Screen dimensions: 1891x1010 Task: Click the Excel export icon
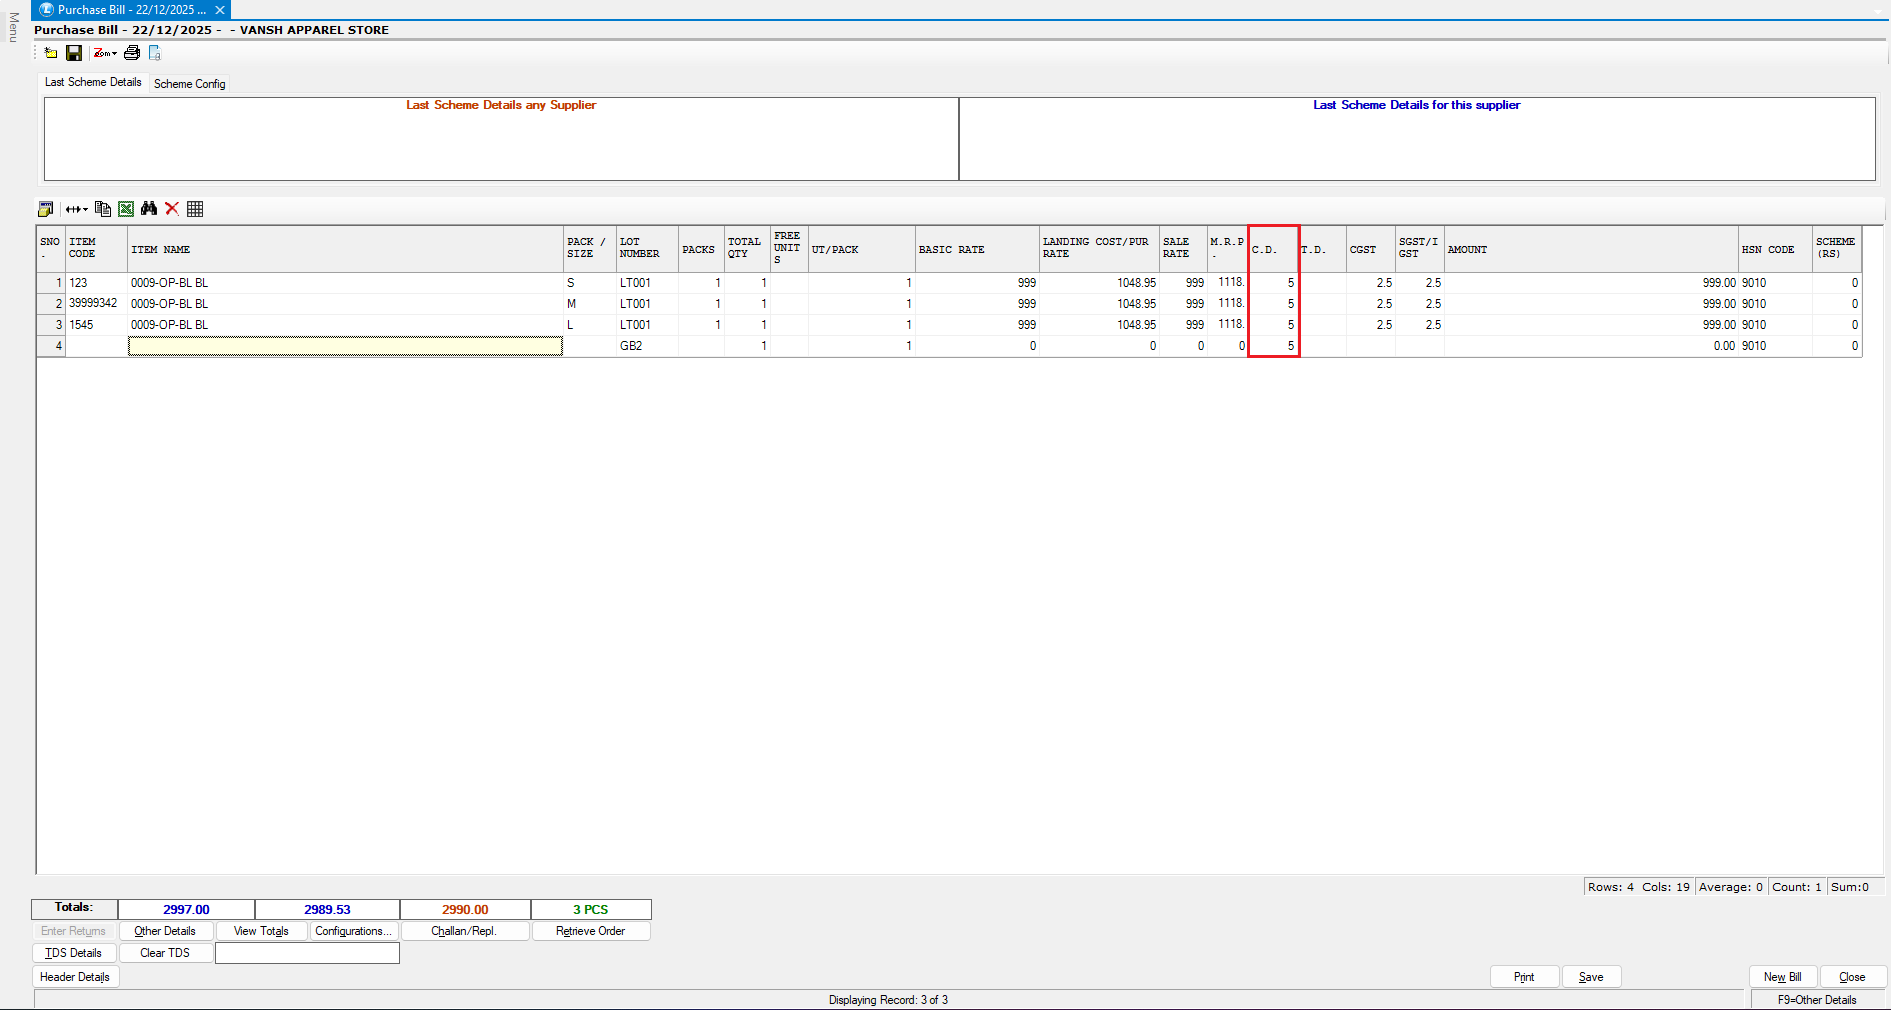(126, 209)
